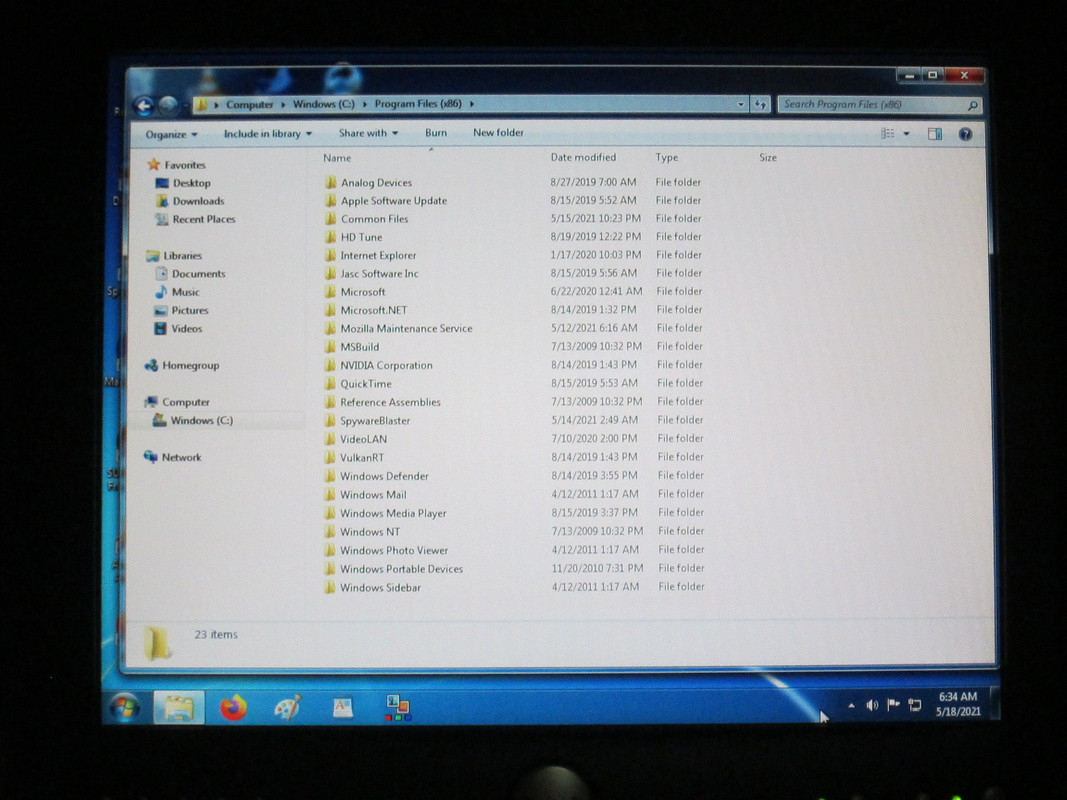Select the Common Files folder icon

pyautogui.click(x=331, y=219)
